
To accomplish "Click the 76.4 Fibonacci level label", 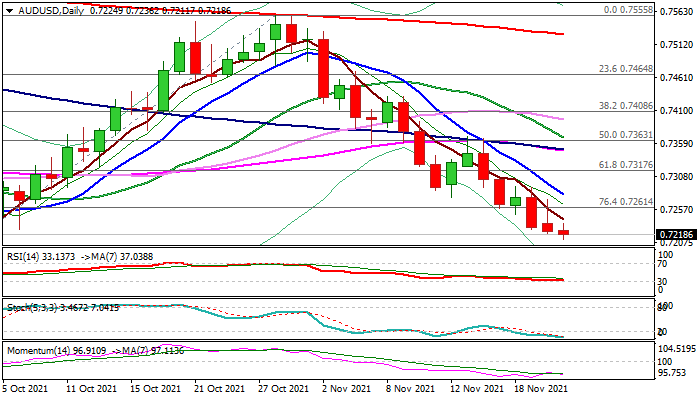I will point(625,202).
